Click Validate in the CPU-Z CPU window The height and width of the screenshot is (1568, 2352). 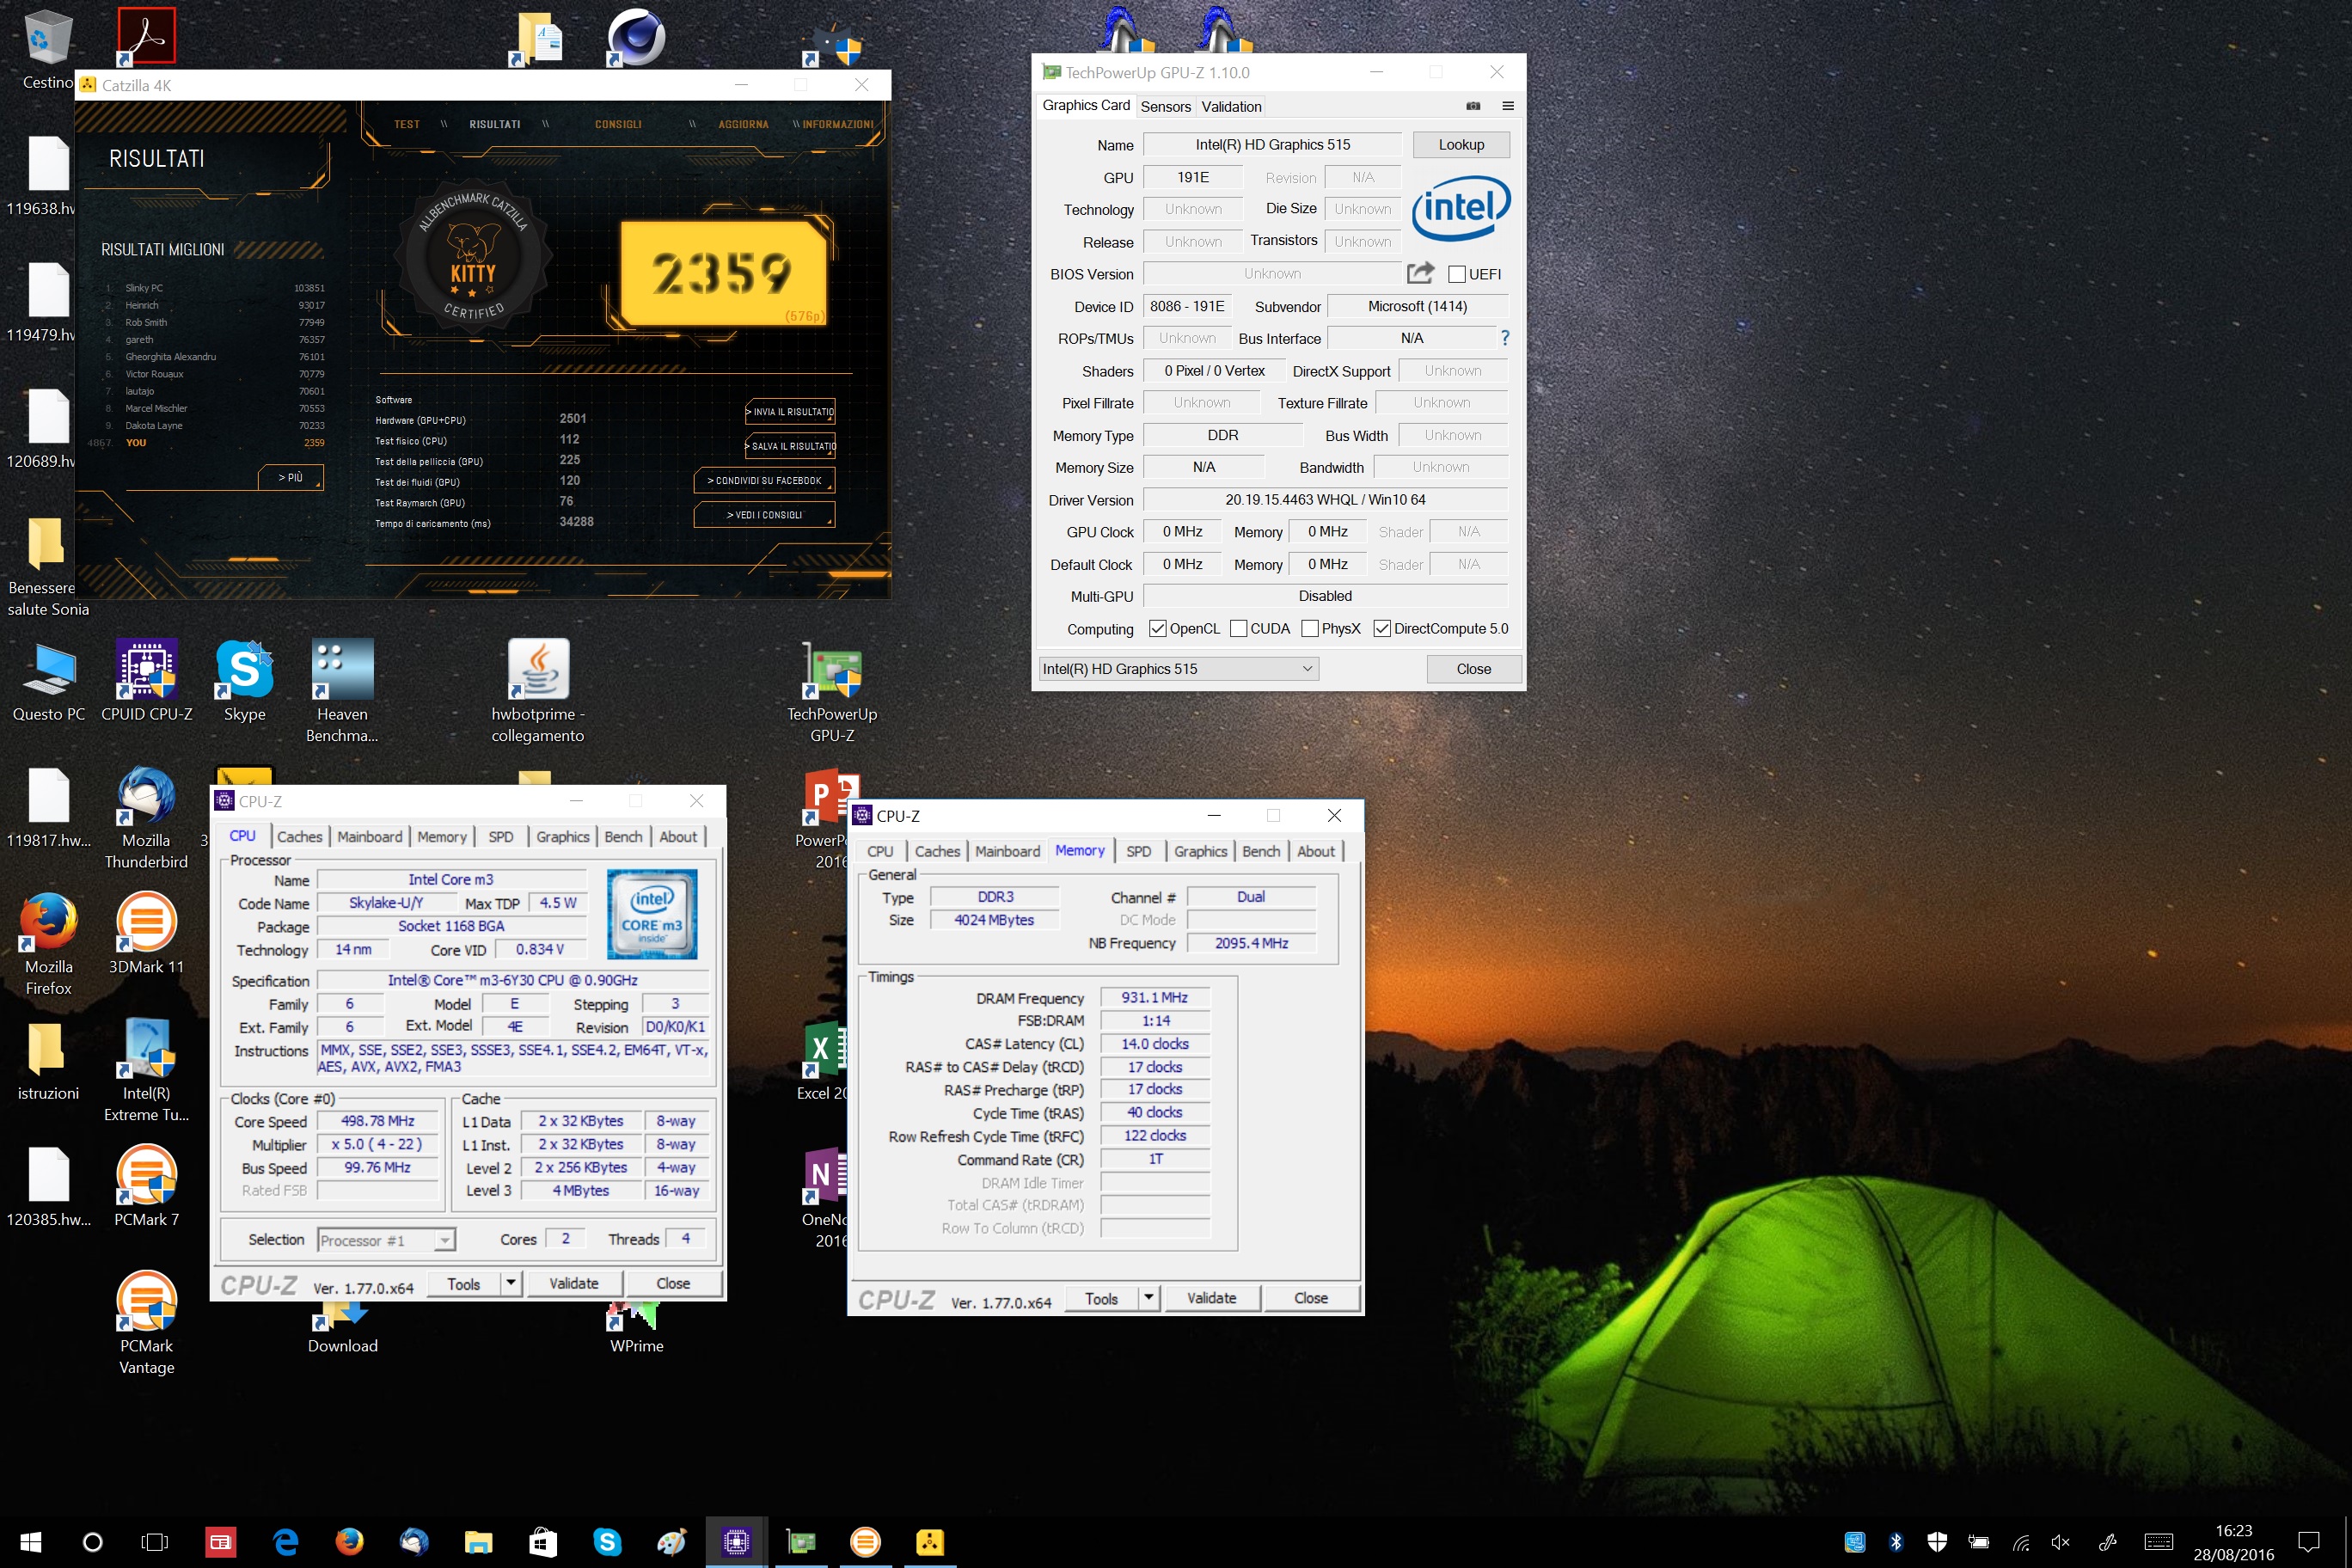pos(573,1283)
